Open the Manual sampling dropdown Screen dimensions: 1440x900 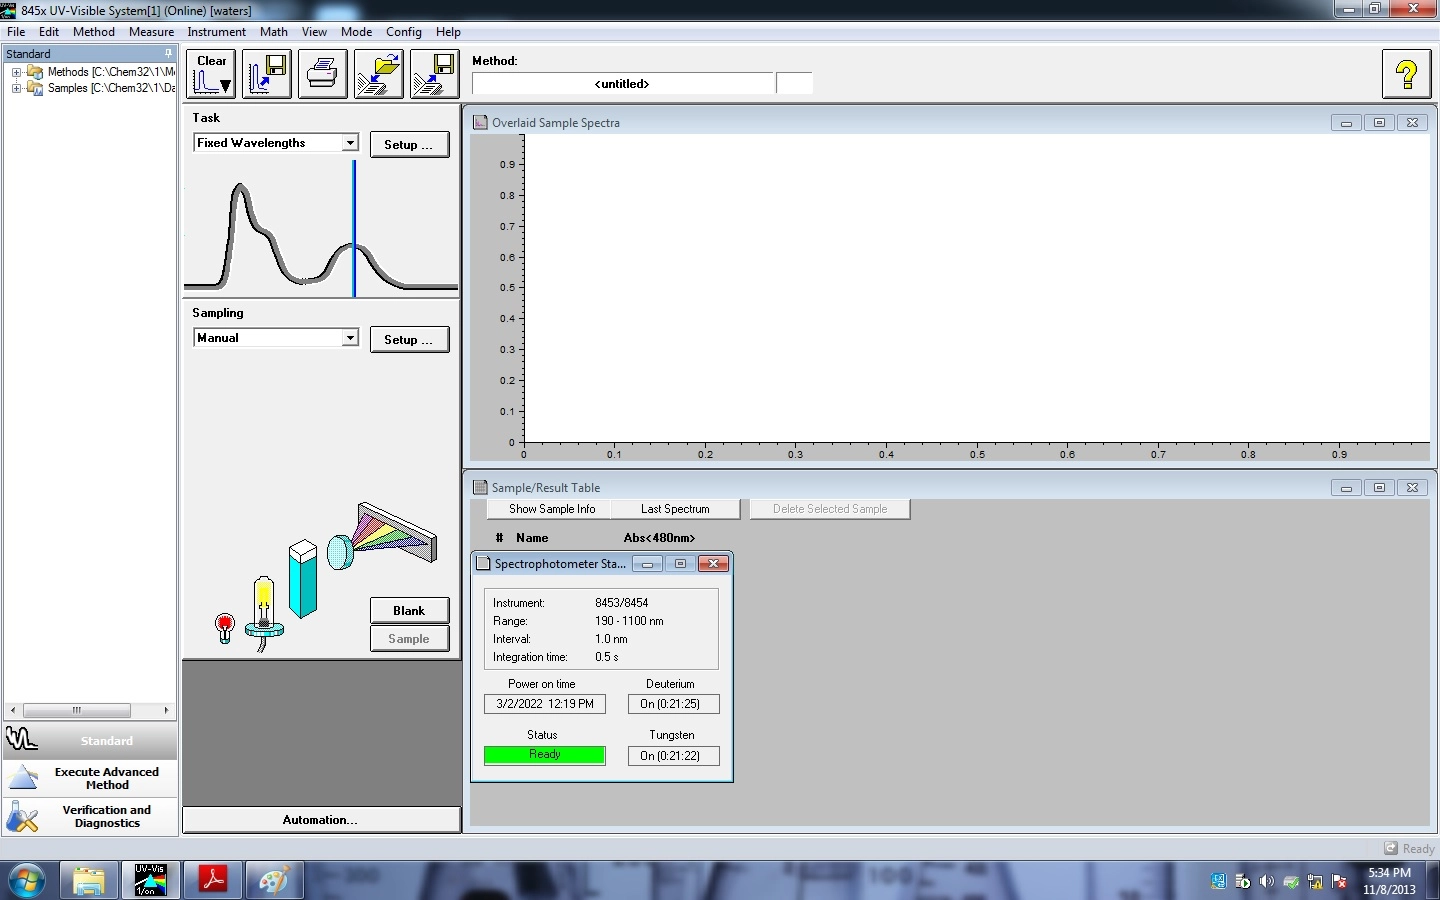click(x=350, y=338)
